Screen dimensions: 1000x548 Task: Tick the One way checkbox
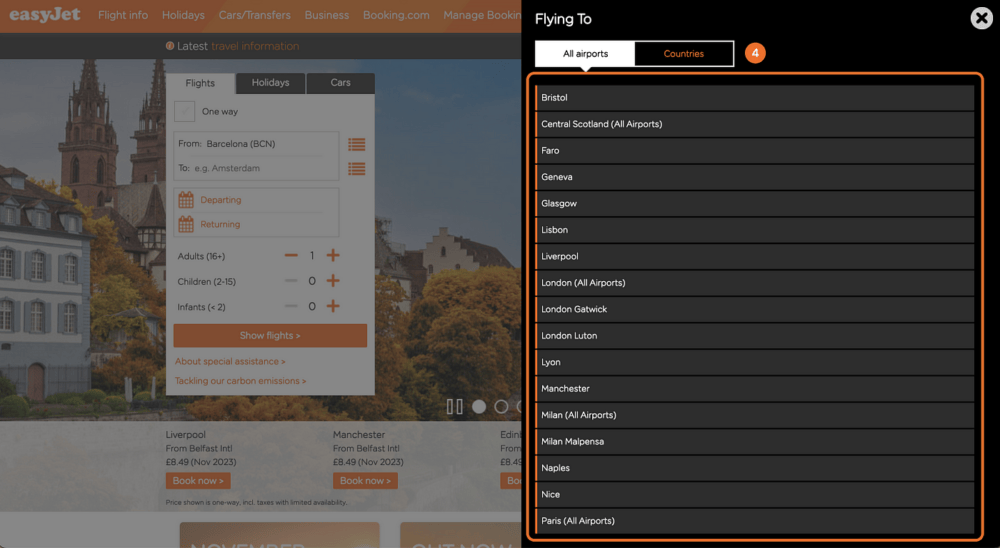(x=184, y=112)
